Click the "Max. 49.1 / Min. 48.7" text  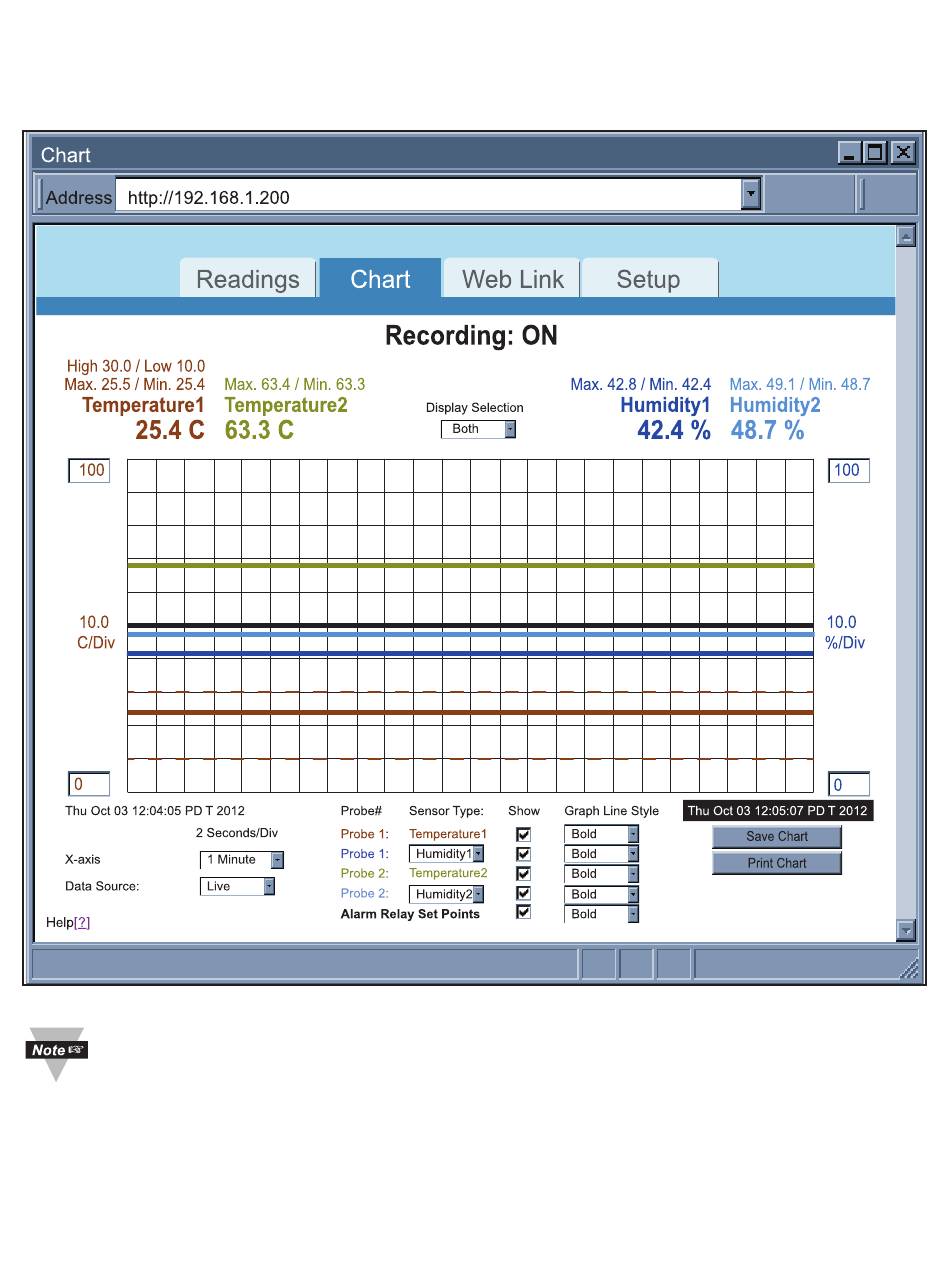click(800, 385)
